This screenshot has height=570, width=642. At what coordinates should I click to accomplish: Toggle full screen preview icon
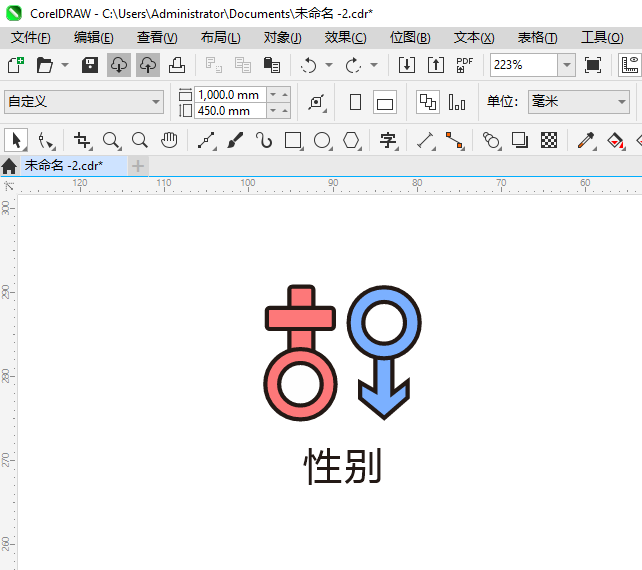(x=593, y=65)
